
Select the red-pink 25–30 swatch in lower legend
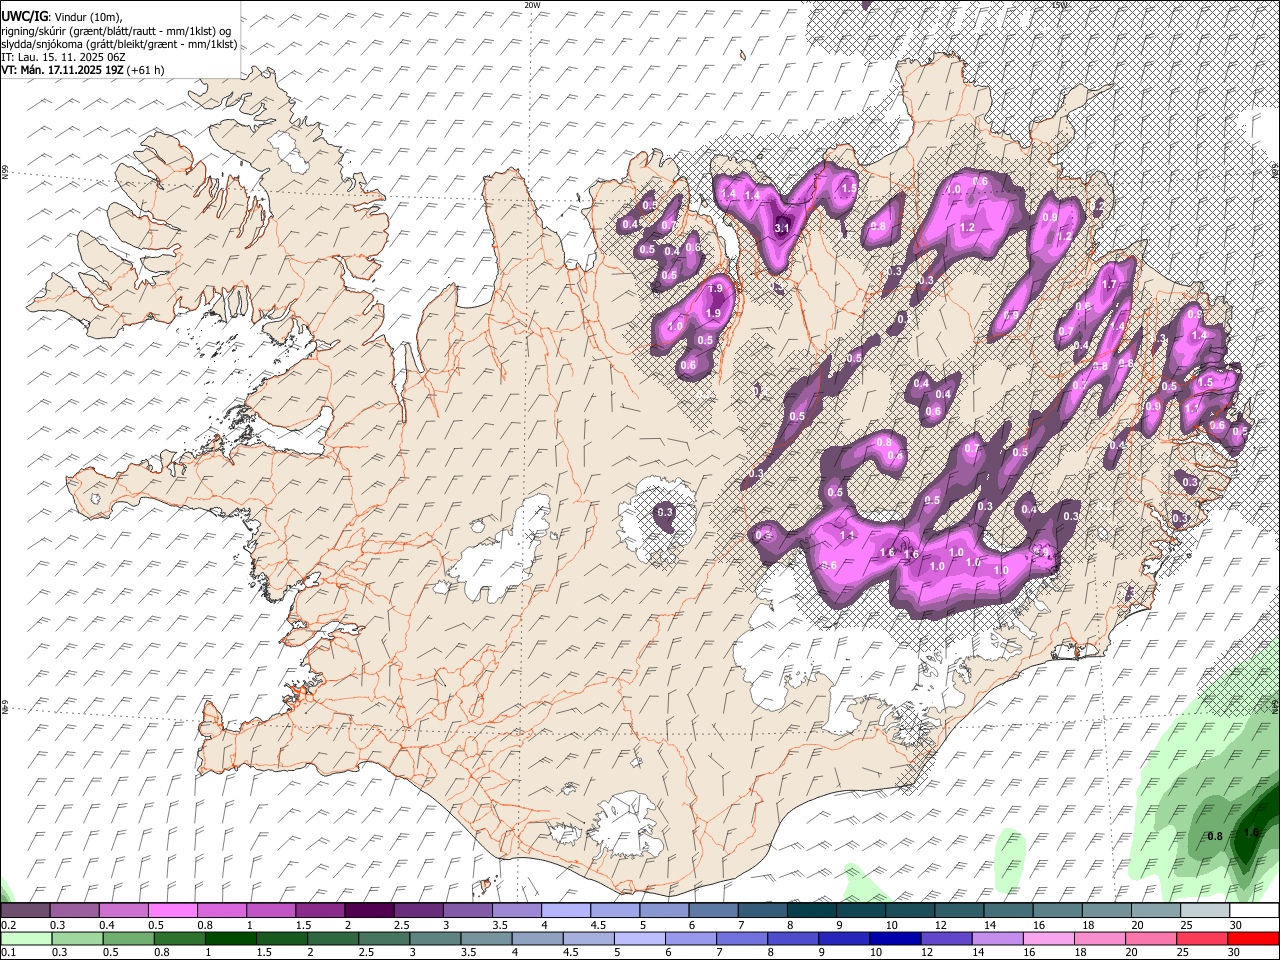[1201, 938]
